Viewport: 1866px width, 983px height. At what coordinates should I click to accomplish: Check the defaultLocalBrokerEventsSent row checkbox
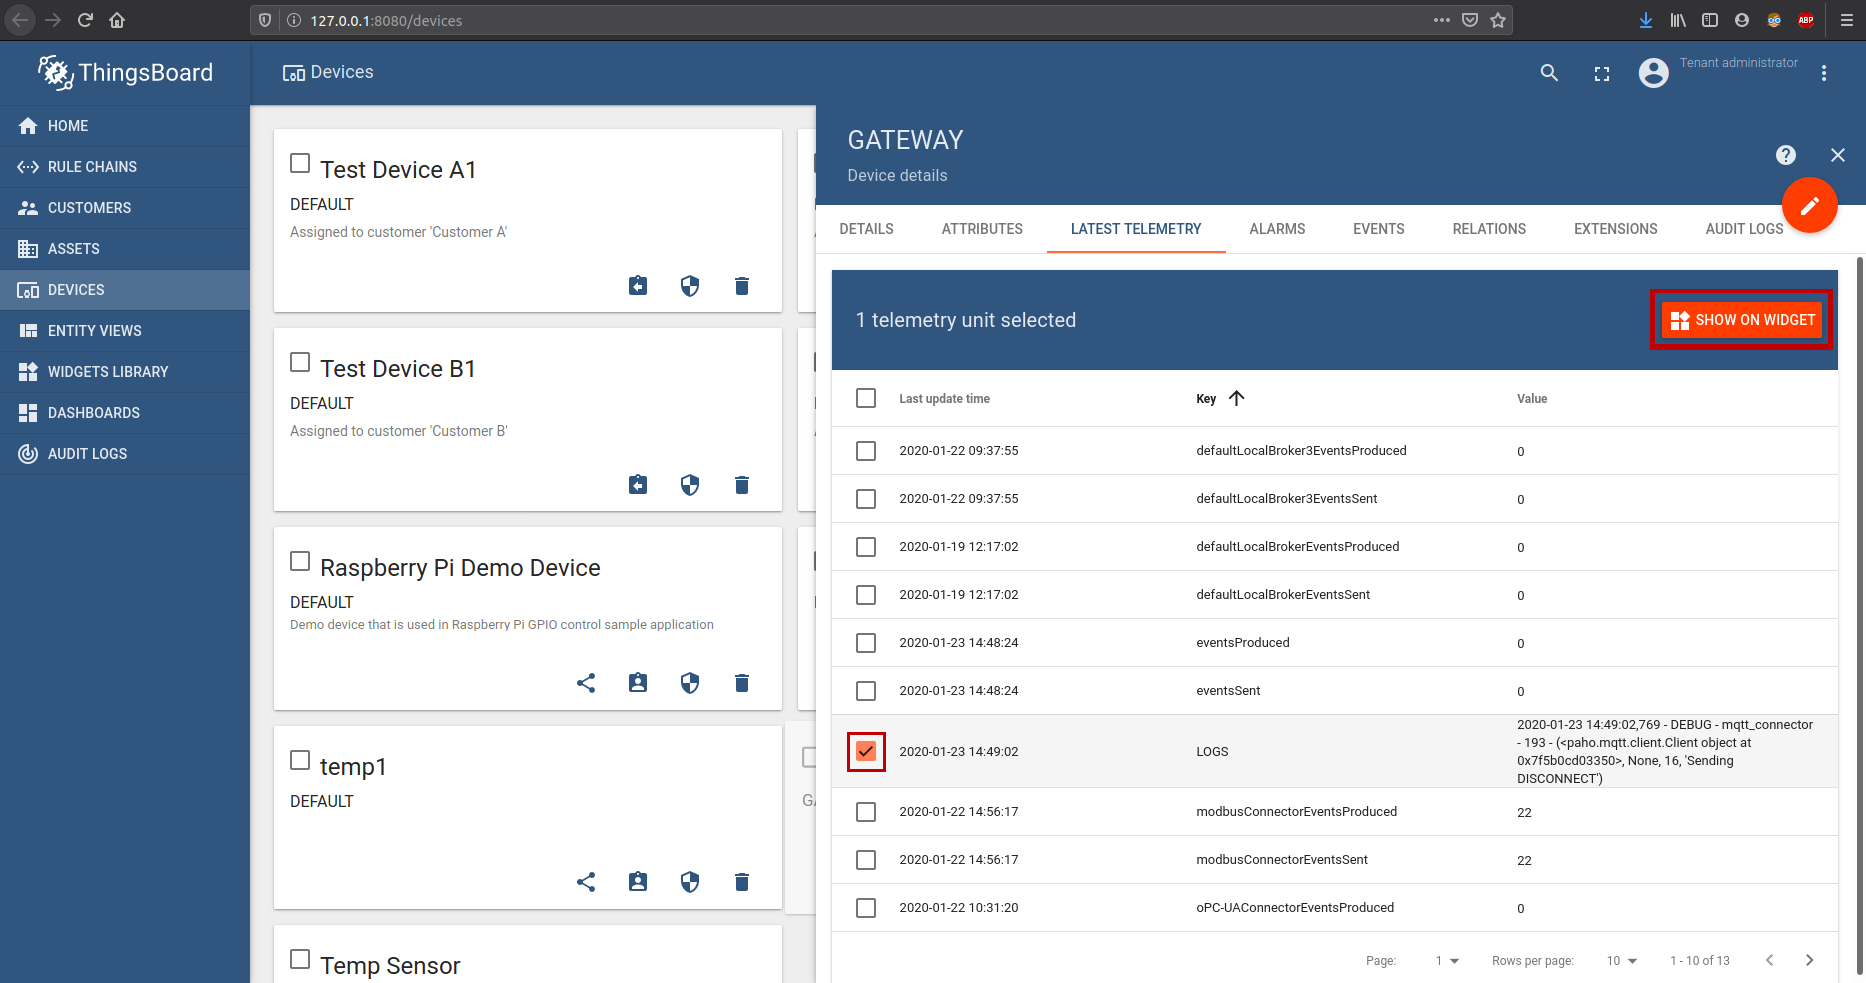click(x=866, y=595)
